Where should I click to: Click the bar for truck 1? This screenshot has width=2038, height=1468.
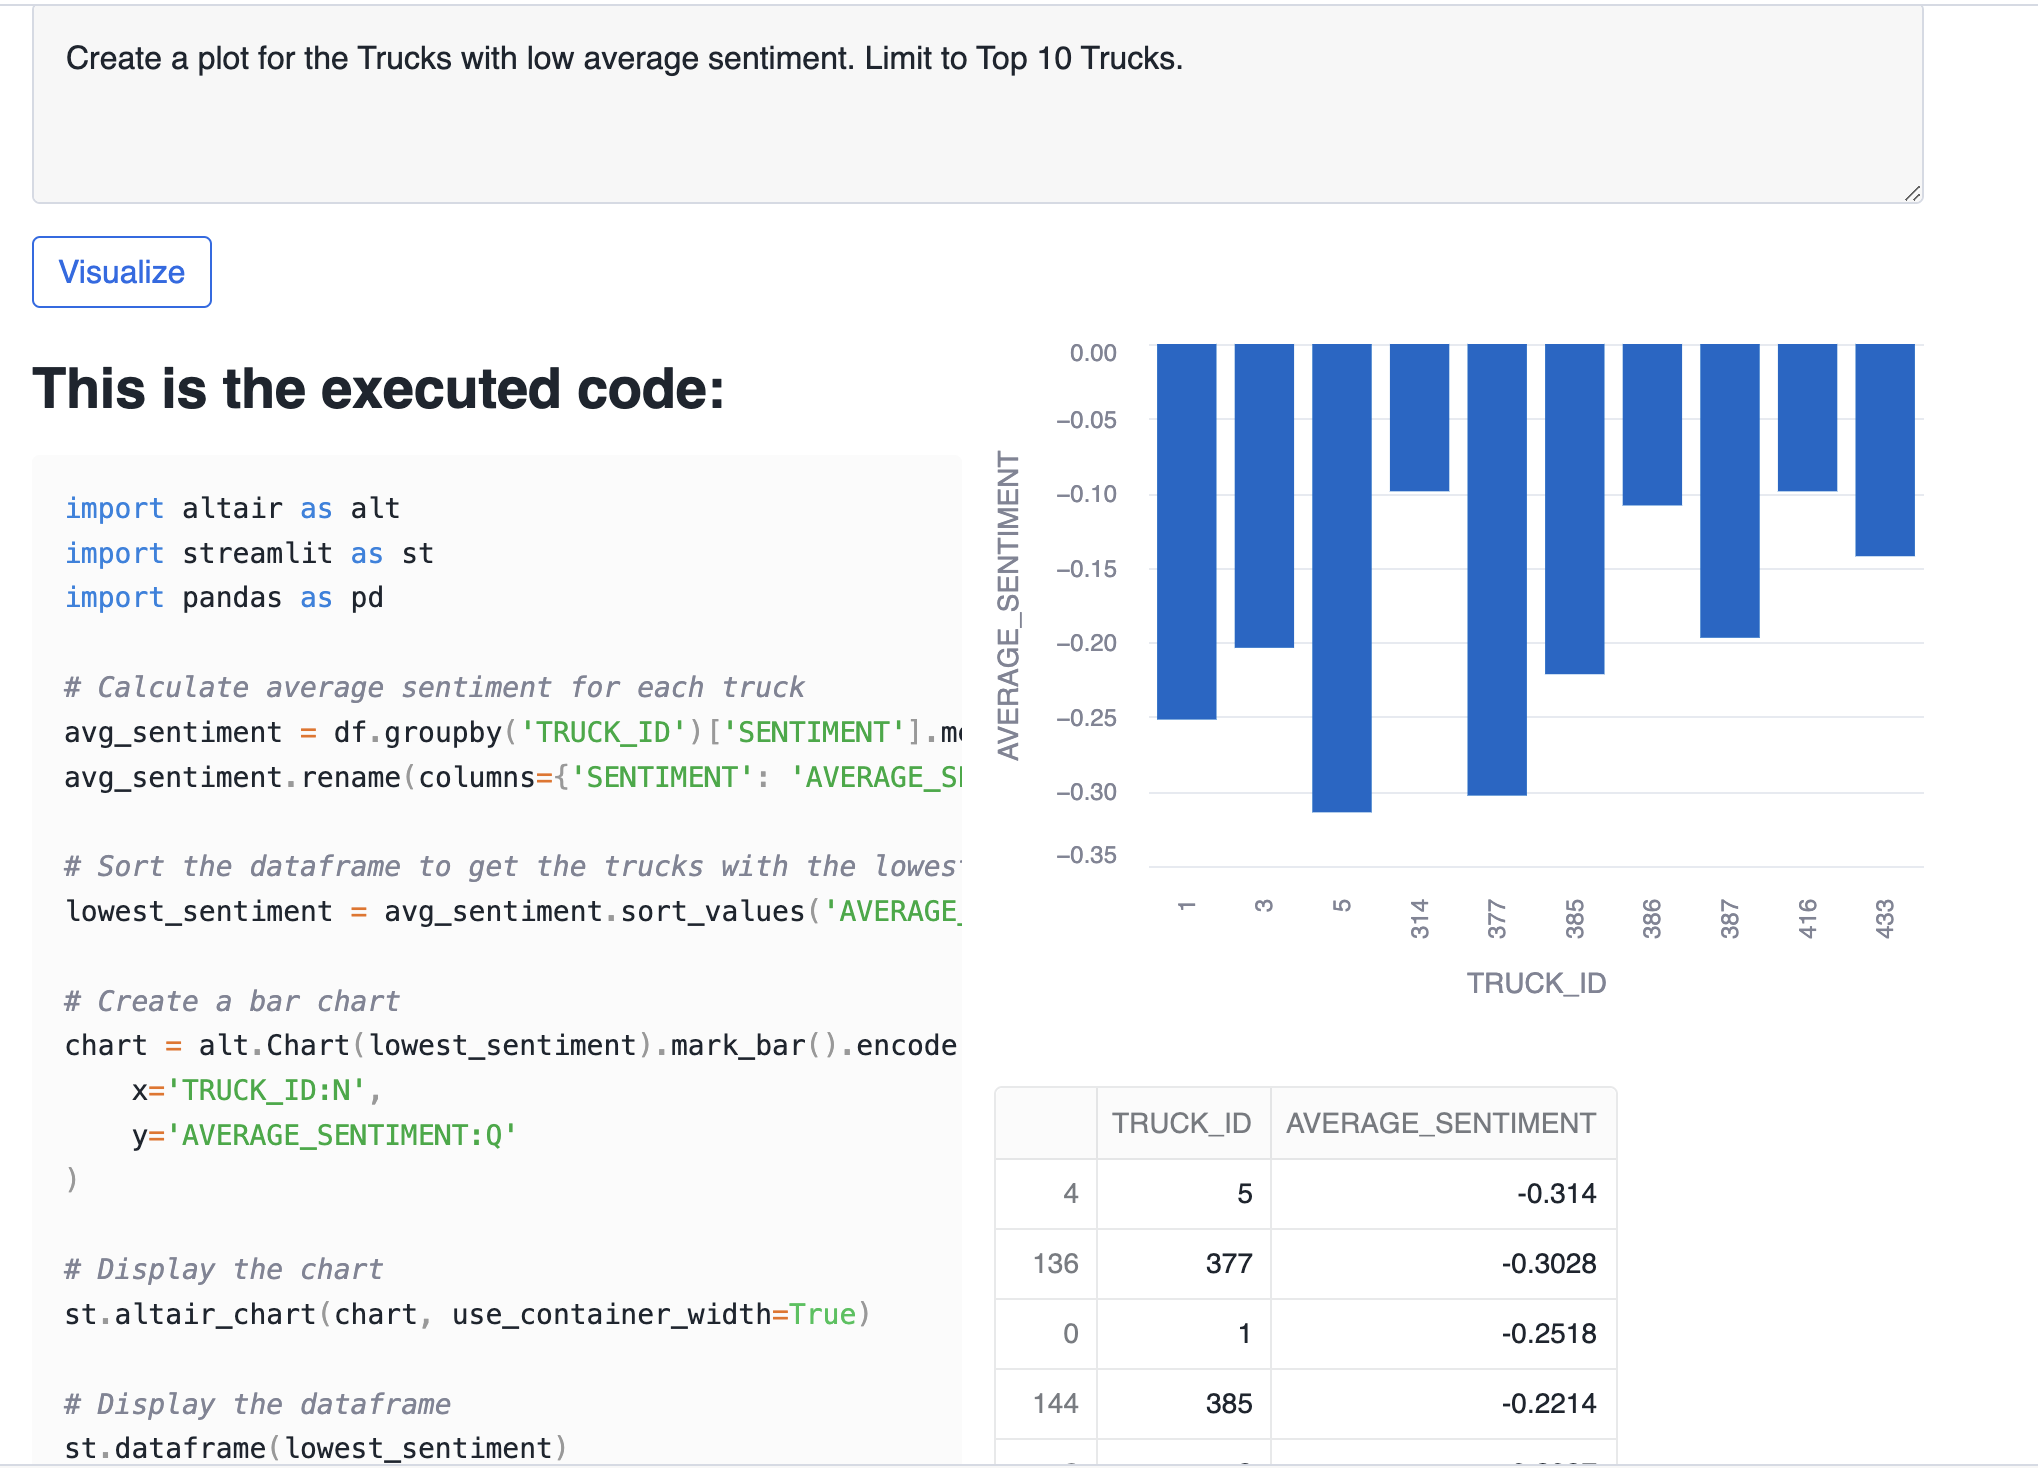[x=1187, y=531]
